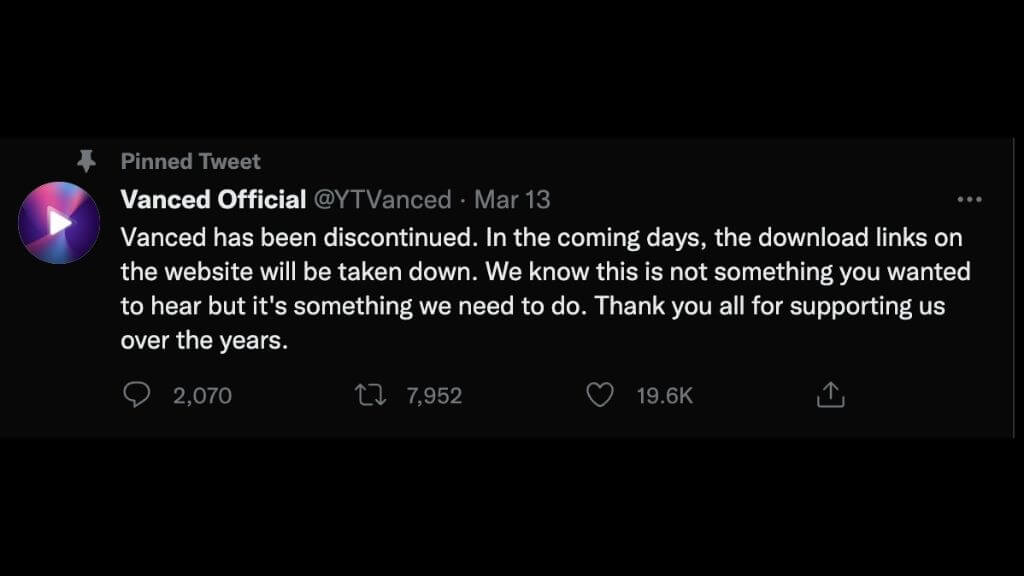Screen dimensions: 1024x576
Task: Click the share arrow icon
Action: (x=830, y=396)
